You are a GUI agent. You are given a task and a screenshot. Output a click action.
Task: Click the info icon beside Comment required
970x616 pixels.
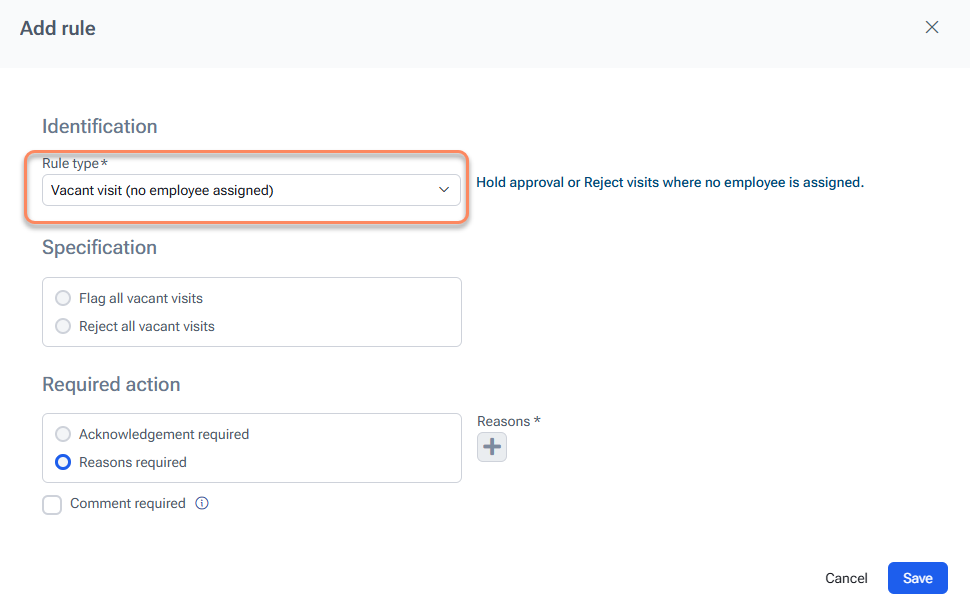(202, 504)
